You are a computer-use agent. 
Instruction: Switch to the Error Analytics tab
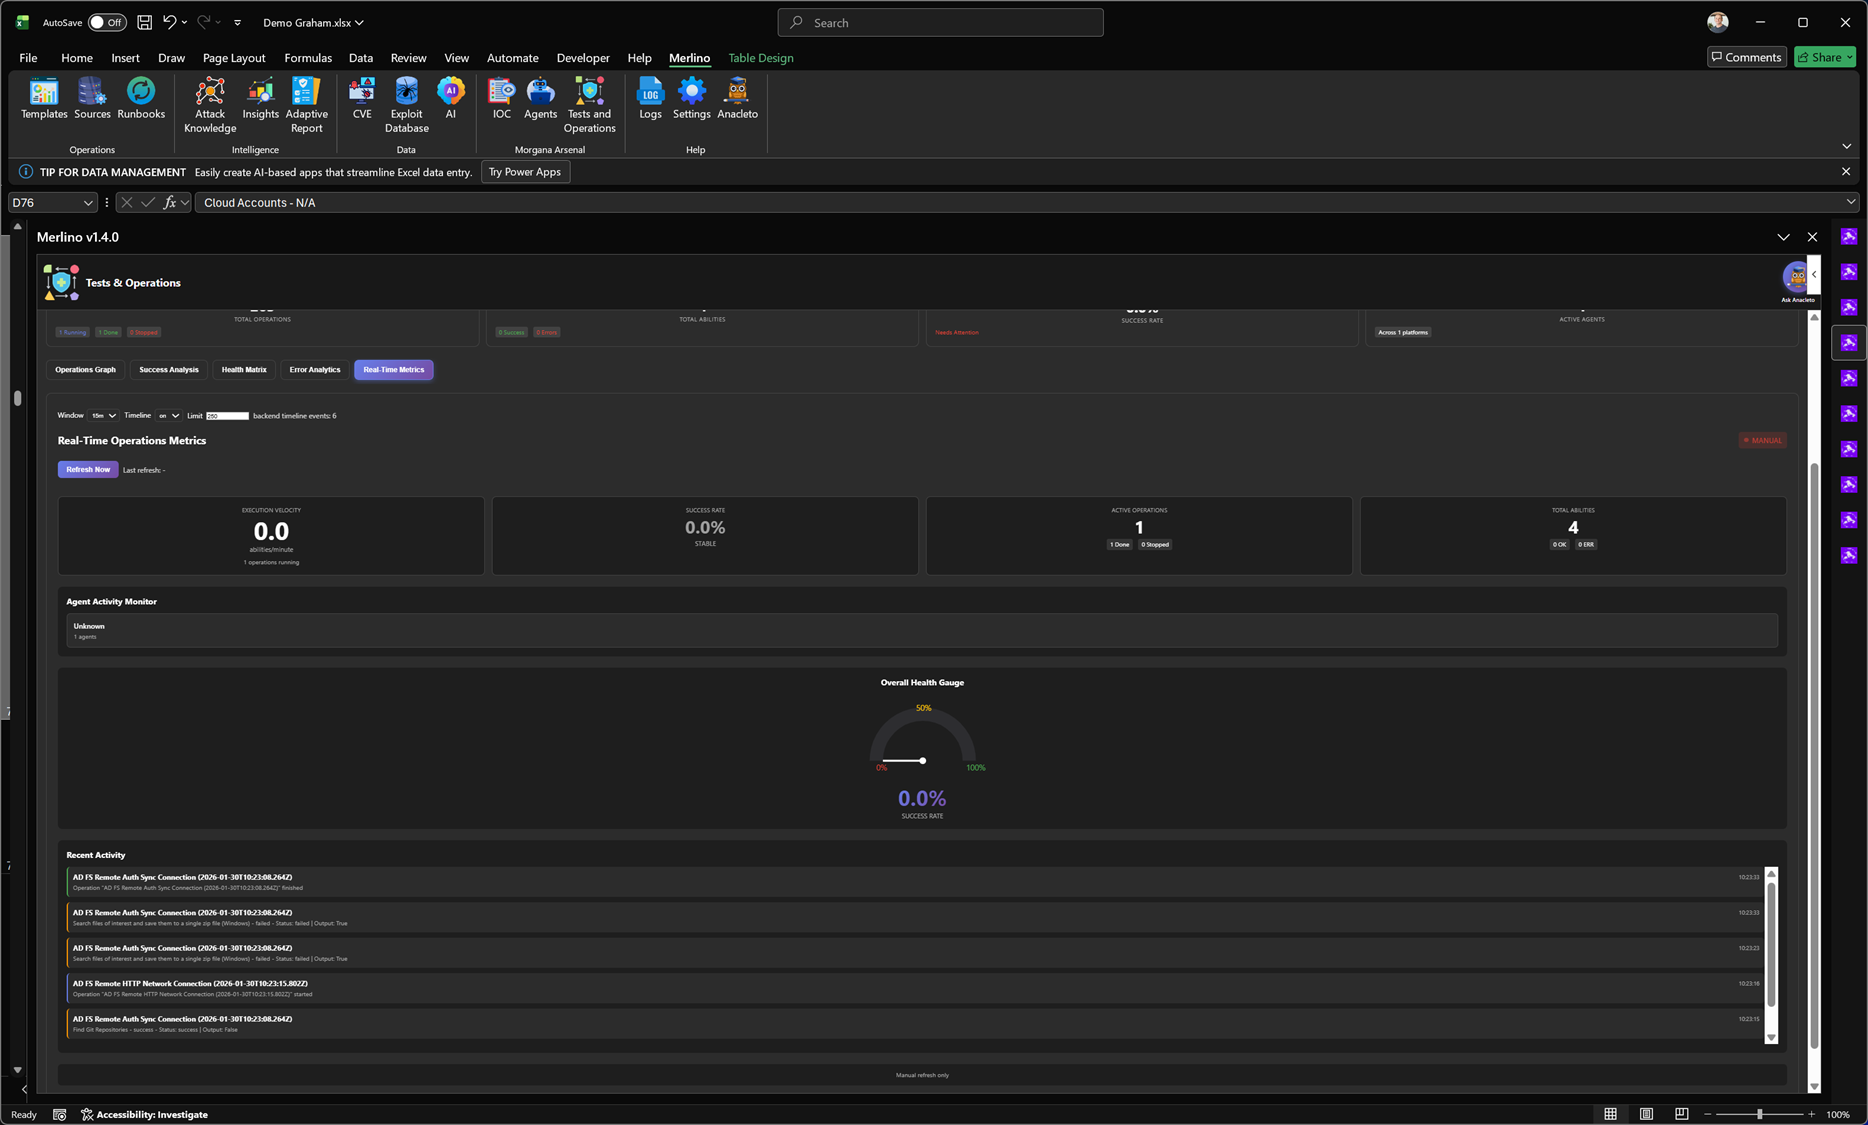pyautogui.click(x=314, y=369)
